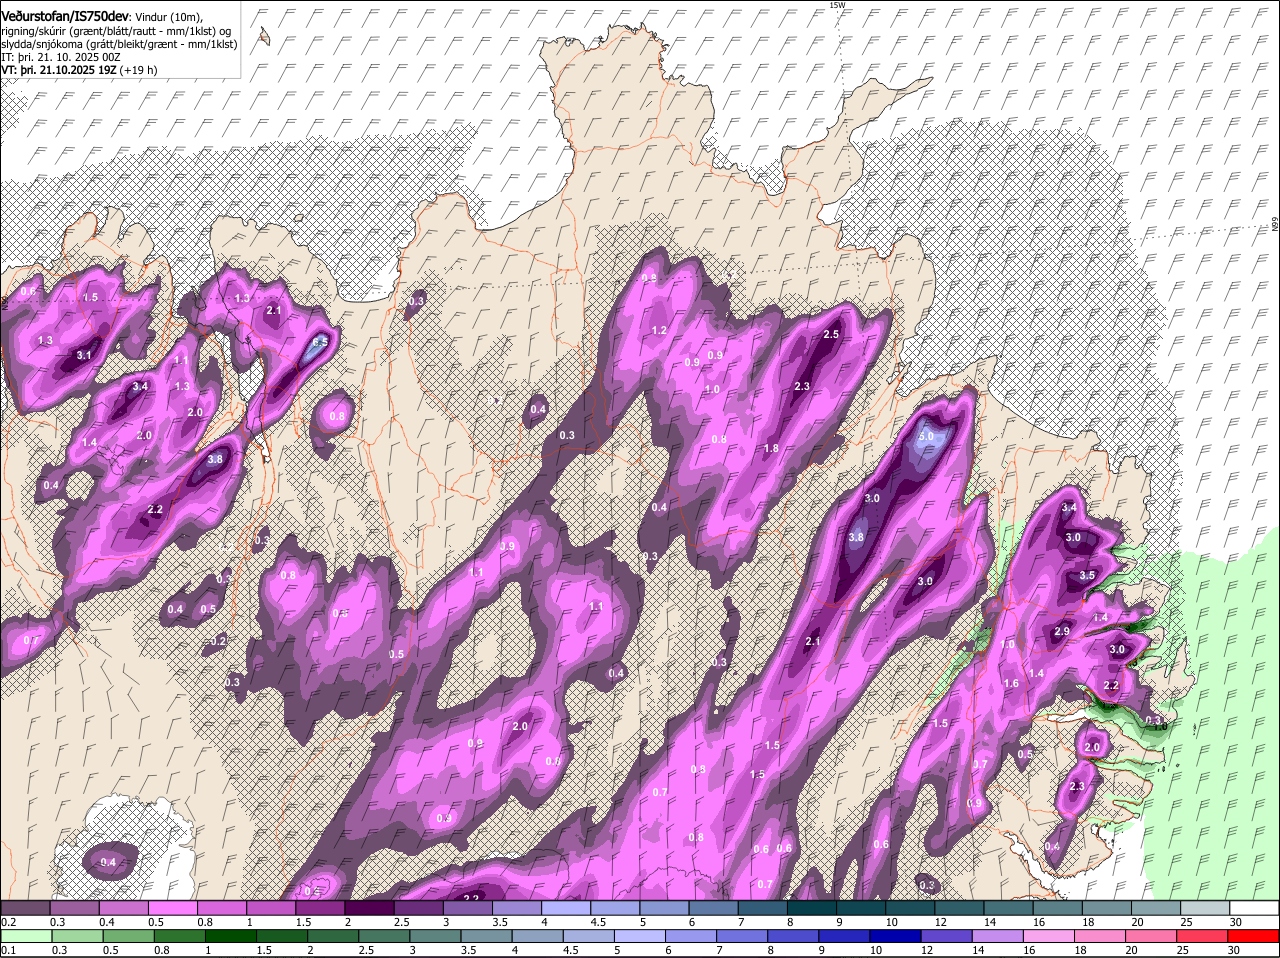This screenshot has width=1280, height=958.
Task: Click bottom legend swatch between 5 and 6
Action: (x=641, y=936)
